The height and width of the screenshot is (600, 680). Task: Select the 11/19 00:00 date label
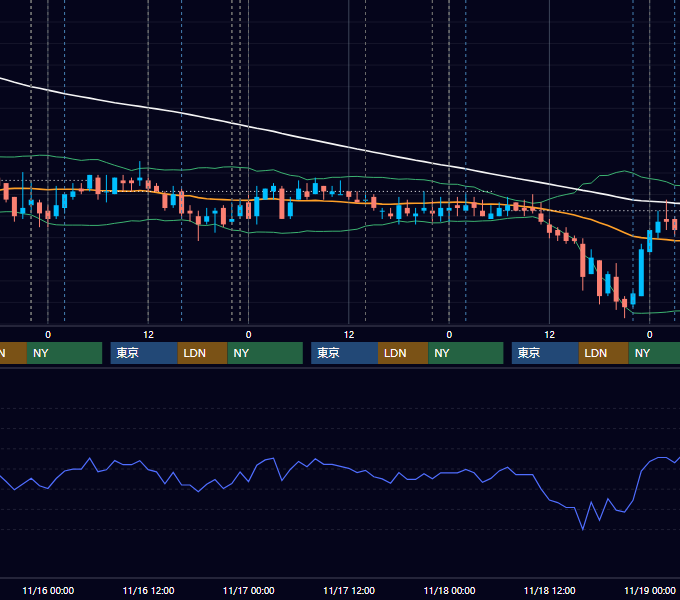[650, 590]
